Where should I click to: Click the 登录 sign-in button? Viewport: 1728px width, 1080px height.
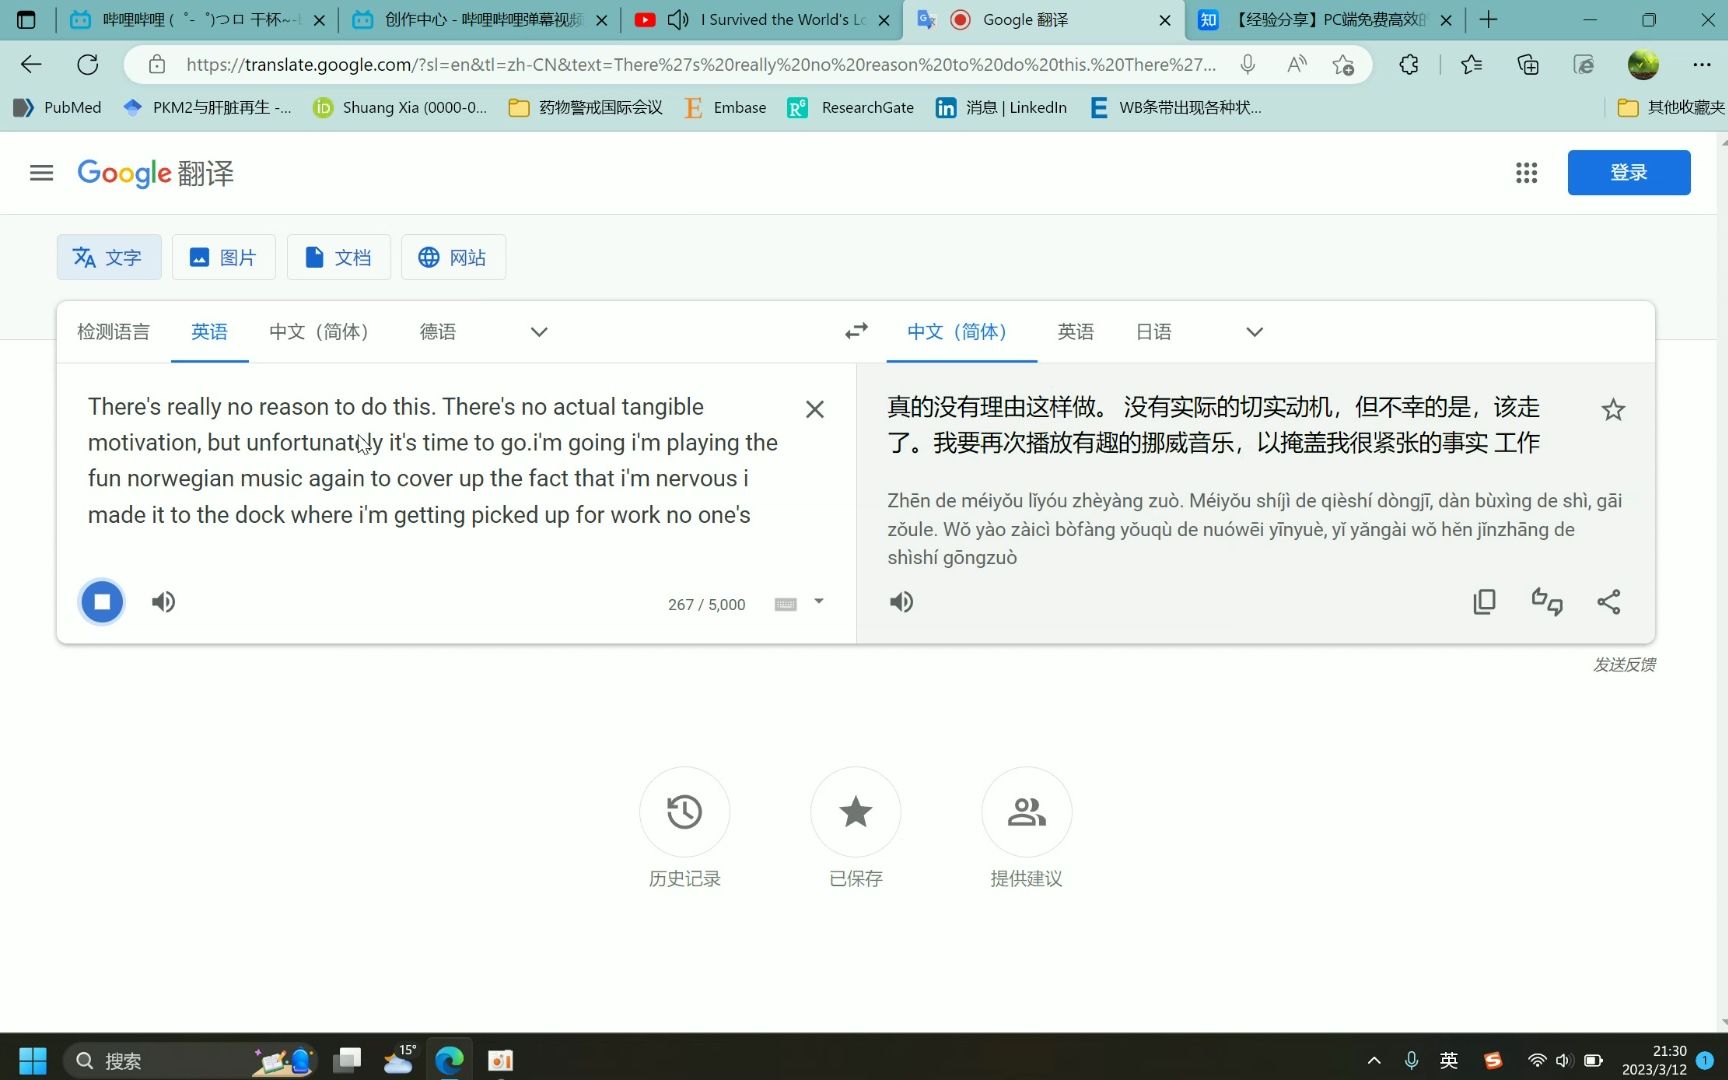(x=1629, y=172)
